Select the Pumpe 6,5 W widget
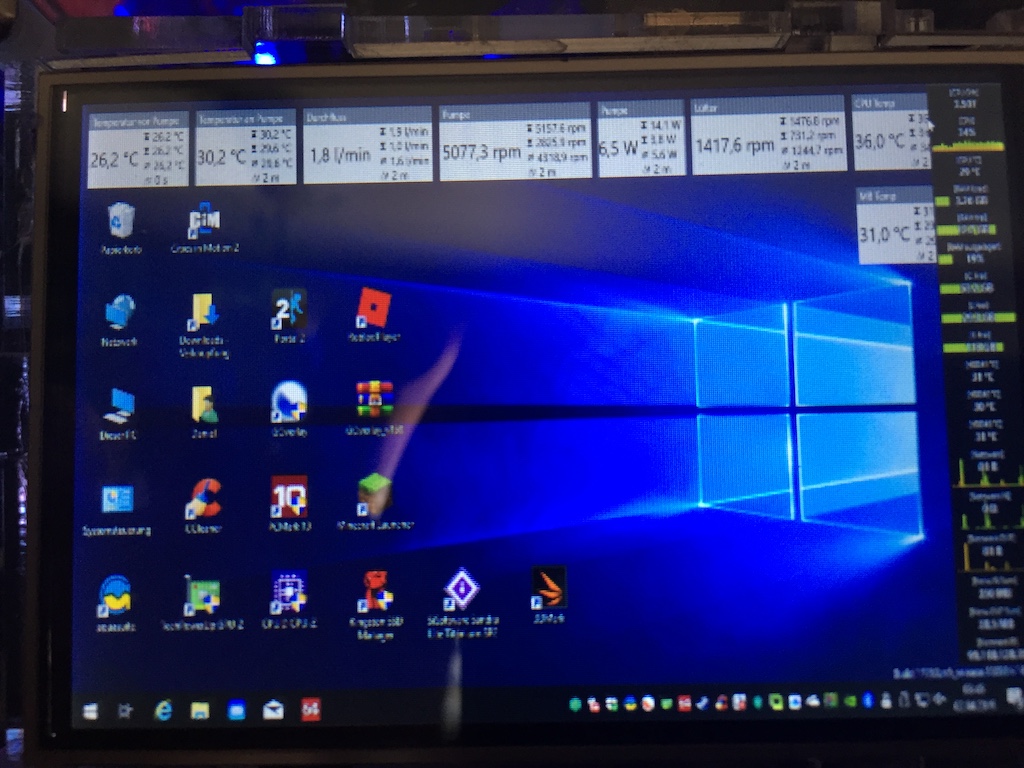 pos(641,138)
